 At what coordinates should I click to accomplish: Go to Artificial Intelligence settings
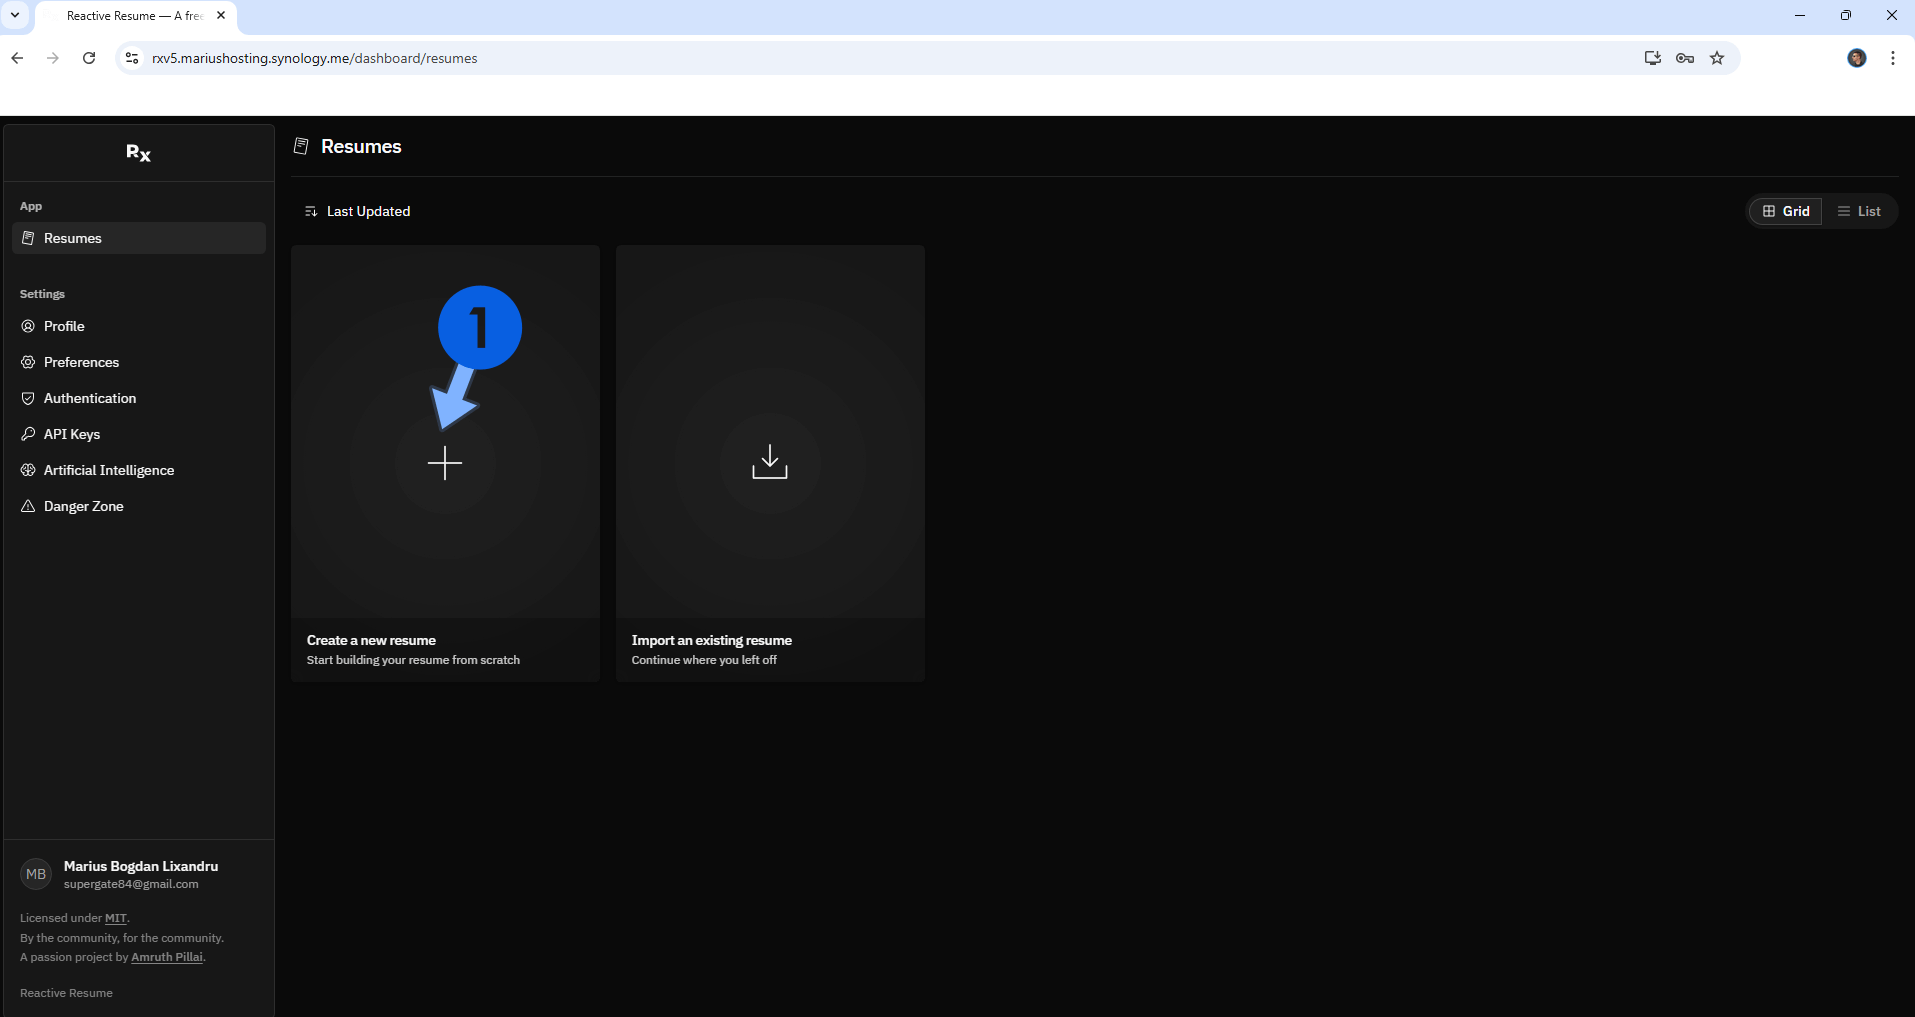108,470
